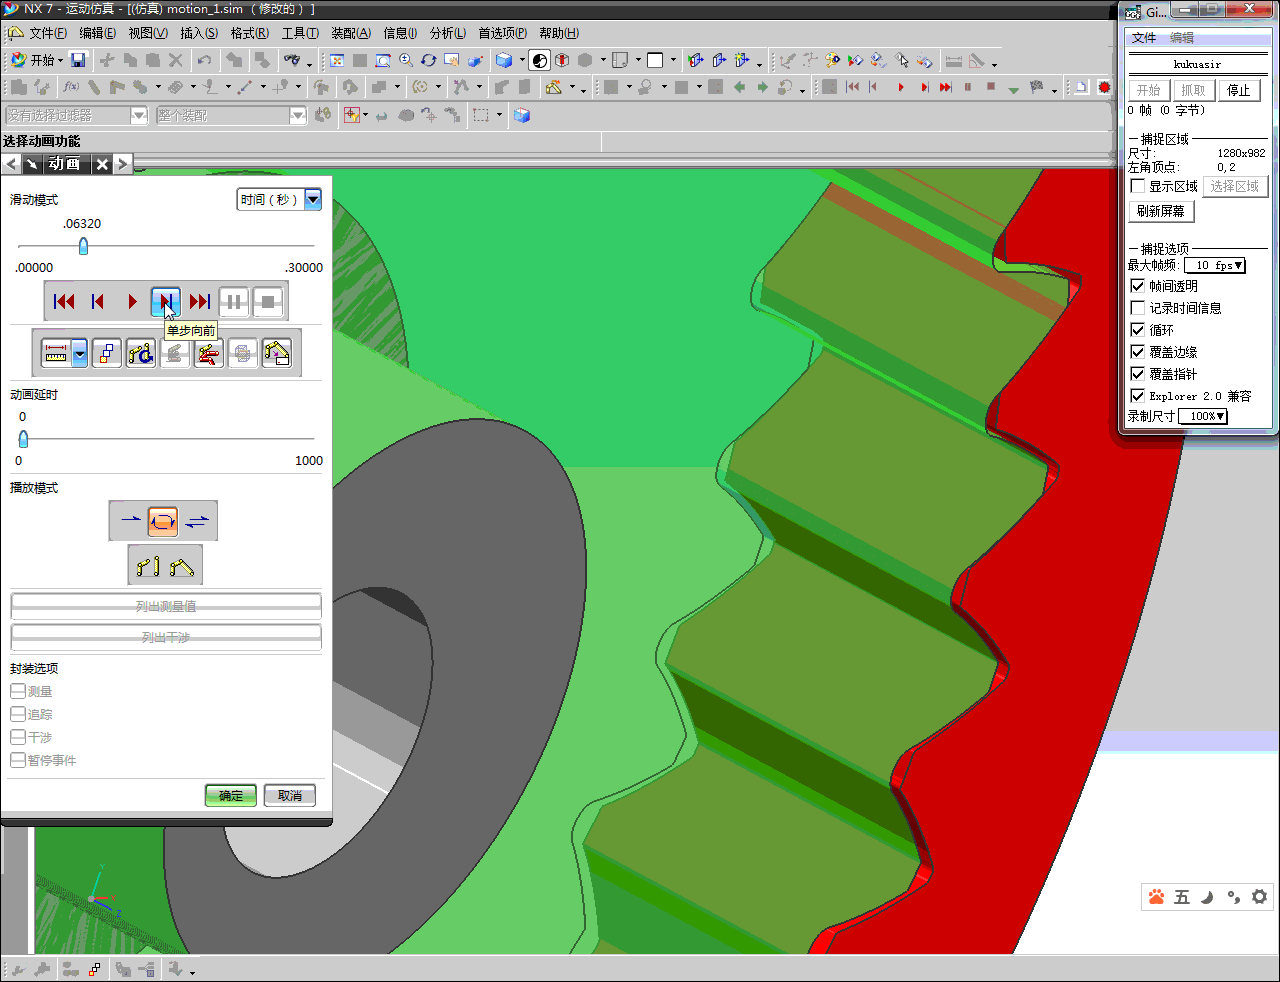Select play once mode arrow
This screenshot has width=1280, height=982.
click(130, 521)
